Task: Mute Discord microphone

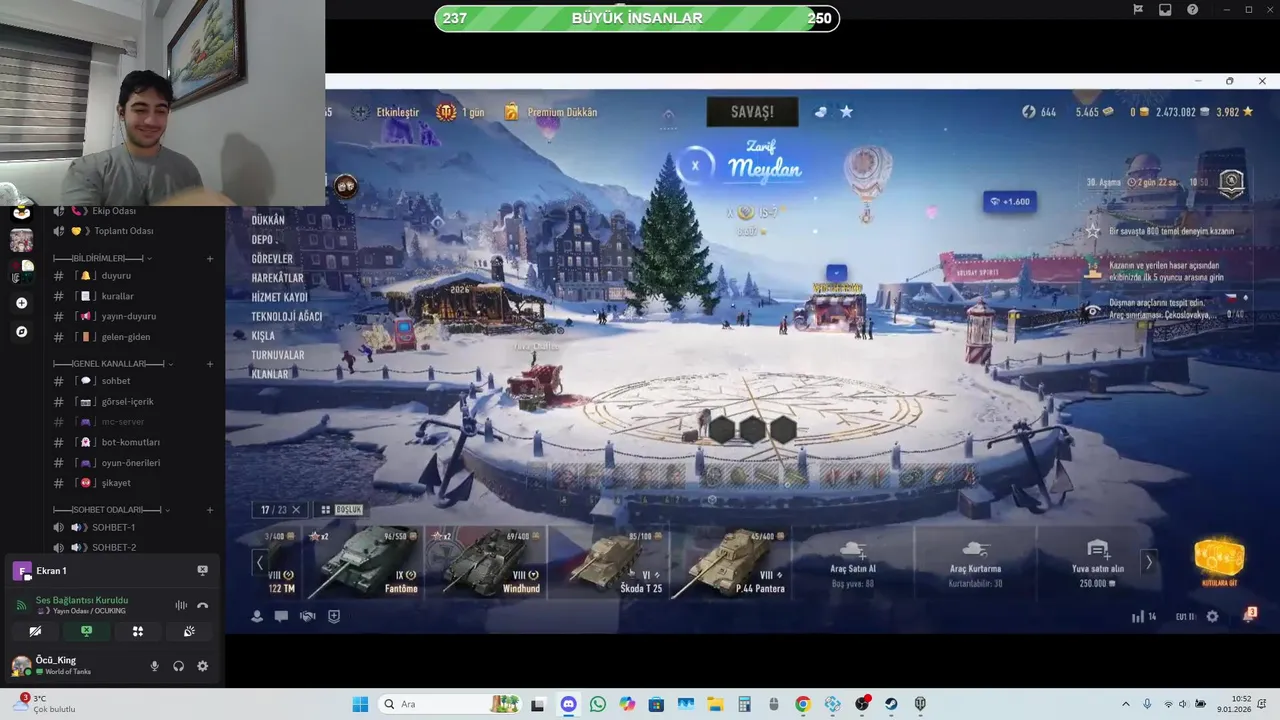Action: 154,666
